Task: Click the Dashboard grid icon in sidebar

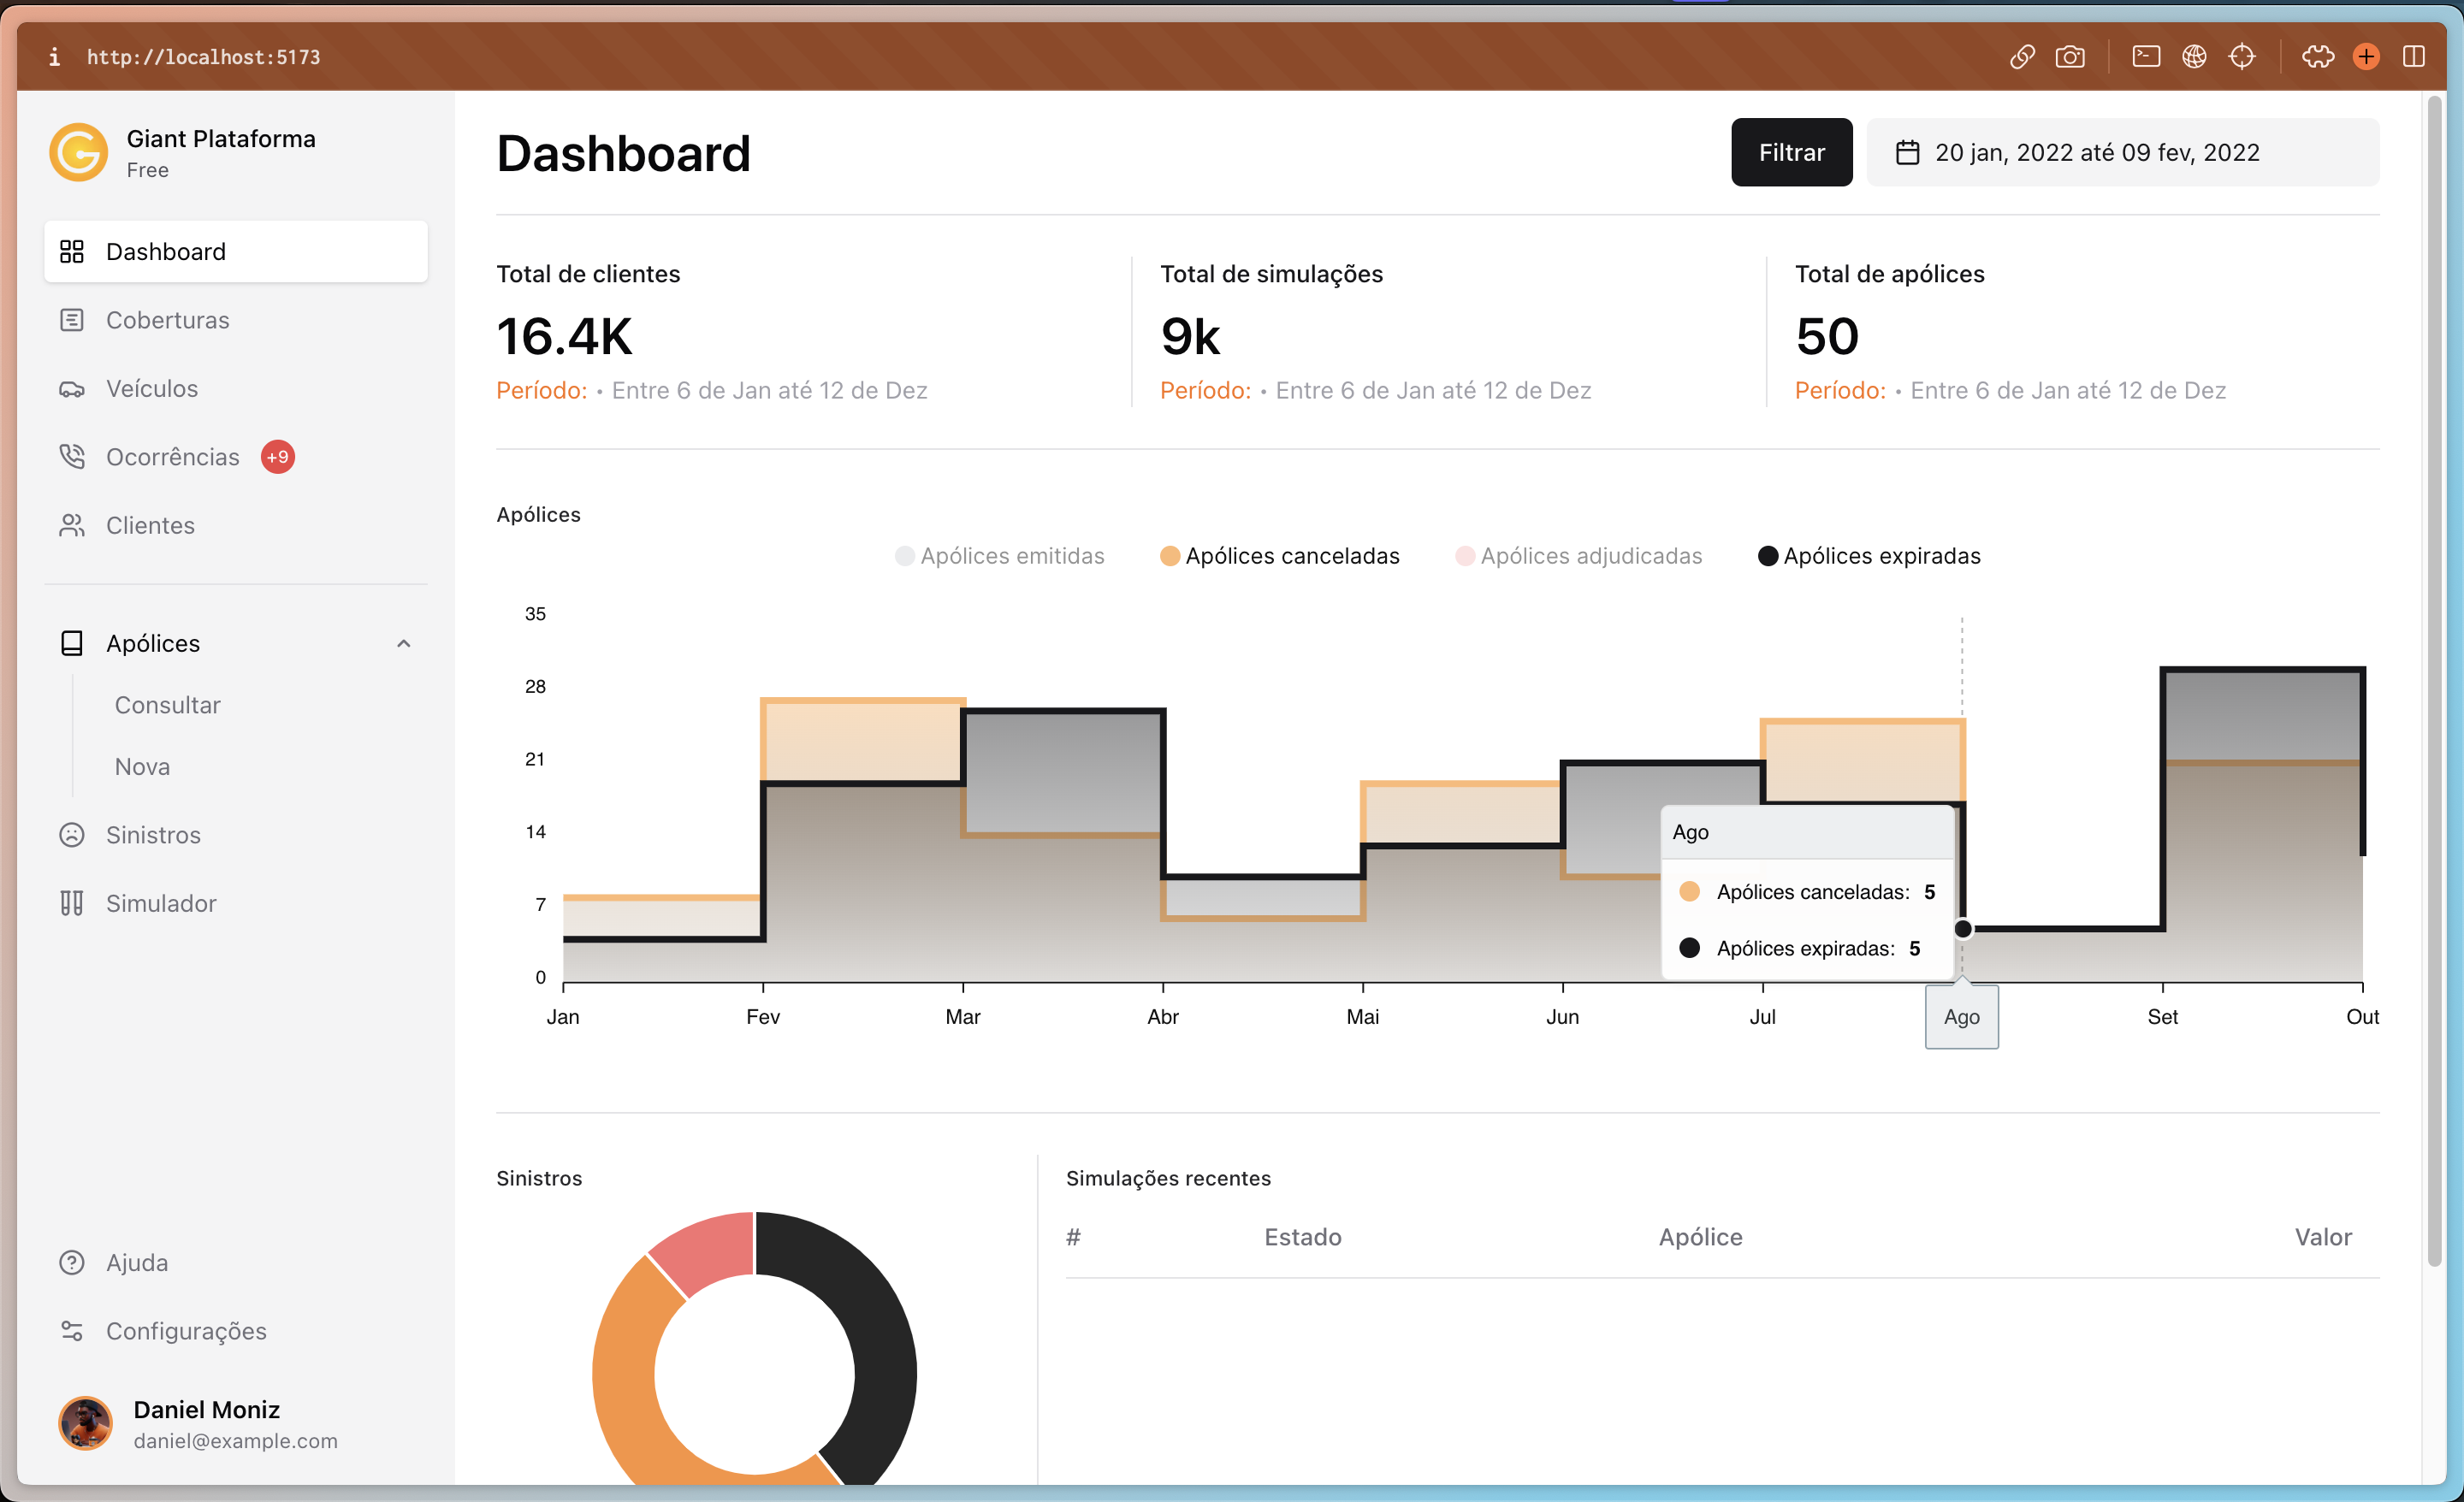Action: click(72, 251)
